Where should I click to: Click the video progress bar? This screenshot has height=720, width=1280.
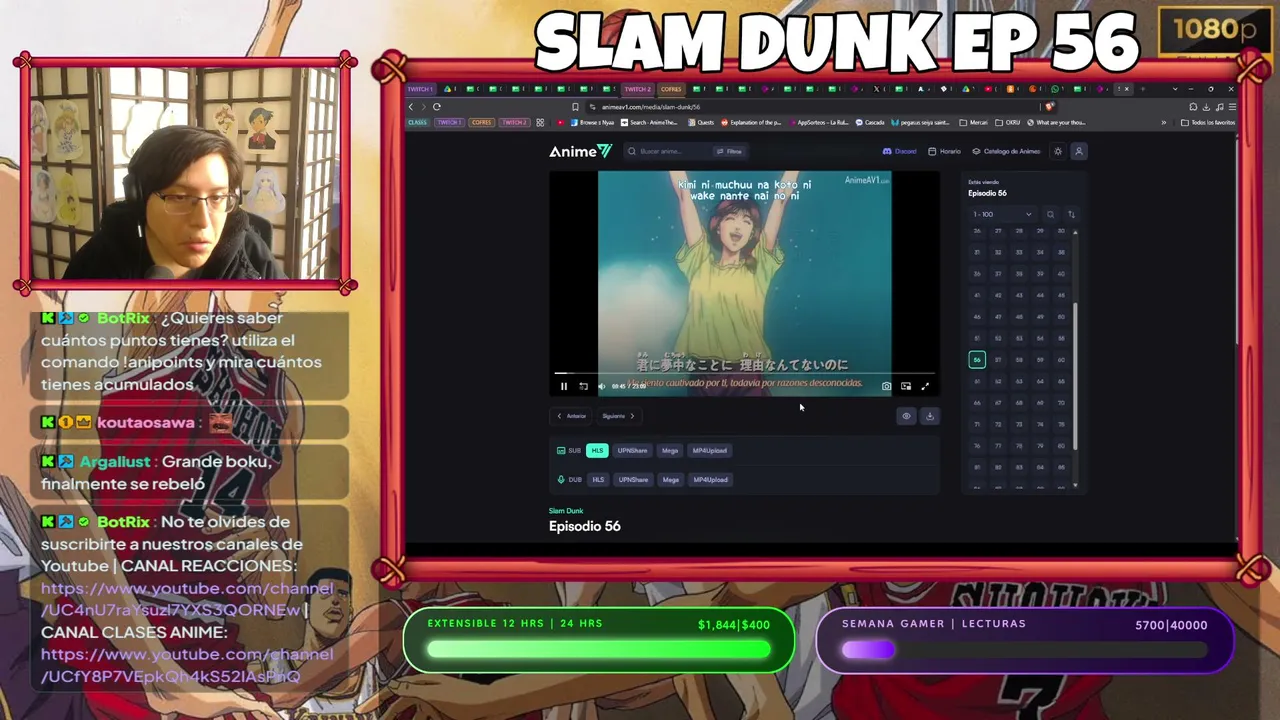point(744,373)
